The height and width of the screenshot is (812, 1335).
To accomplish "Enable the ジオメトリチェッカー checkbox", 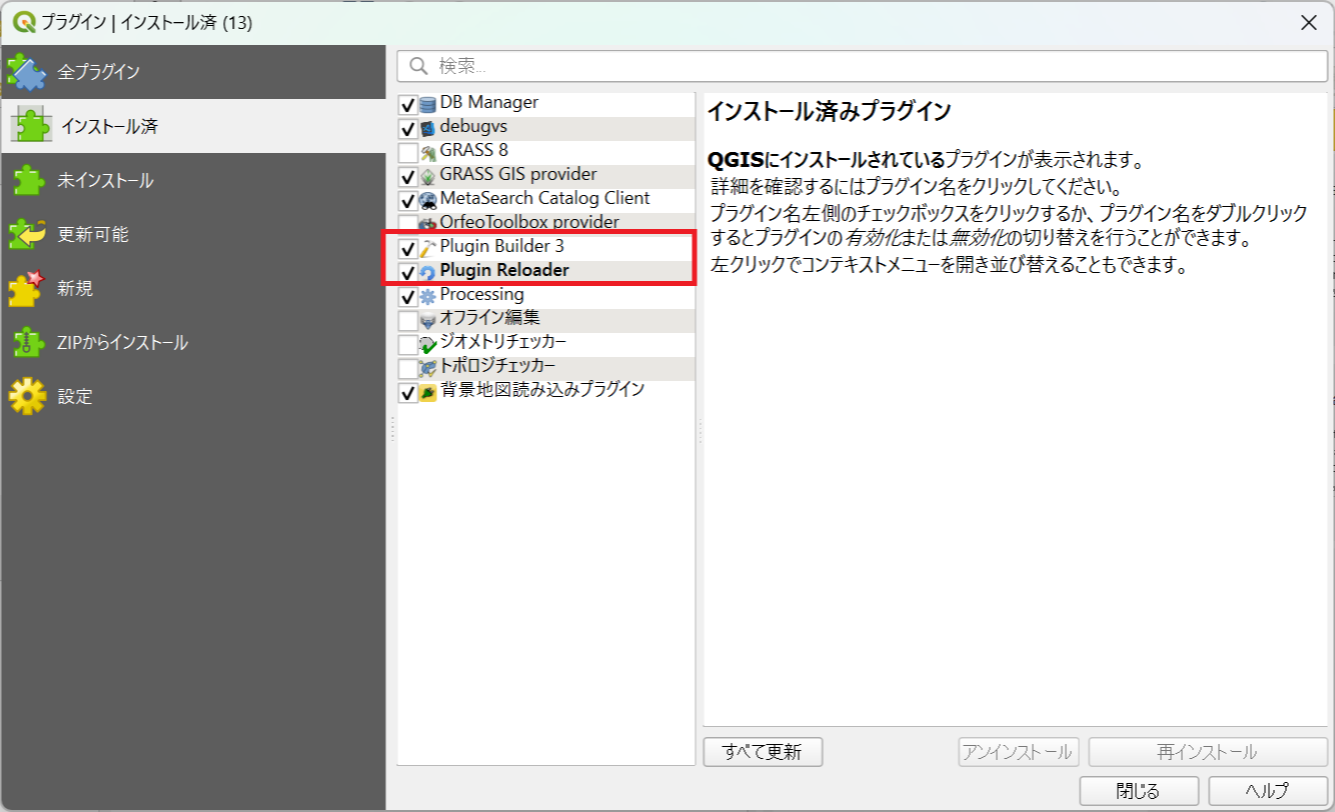I will tap(408, 345).
